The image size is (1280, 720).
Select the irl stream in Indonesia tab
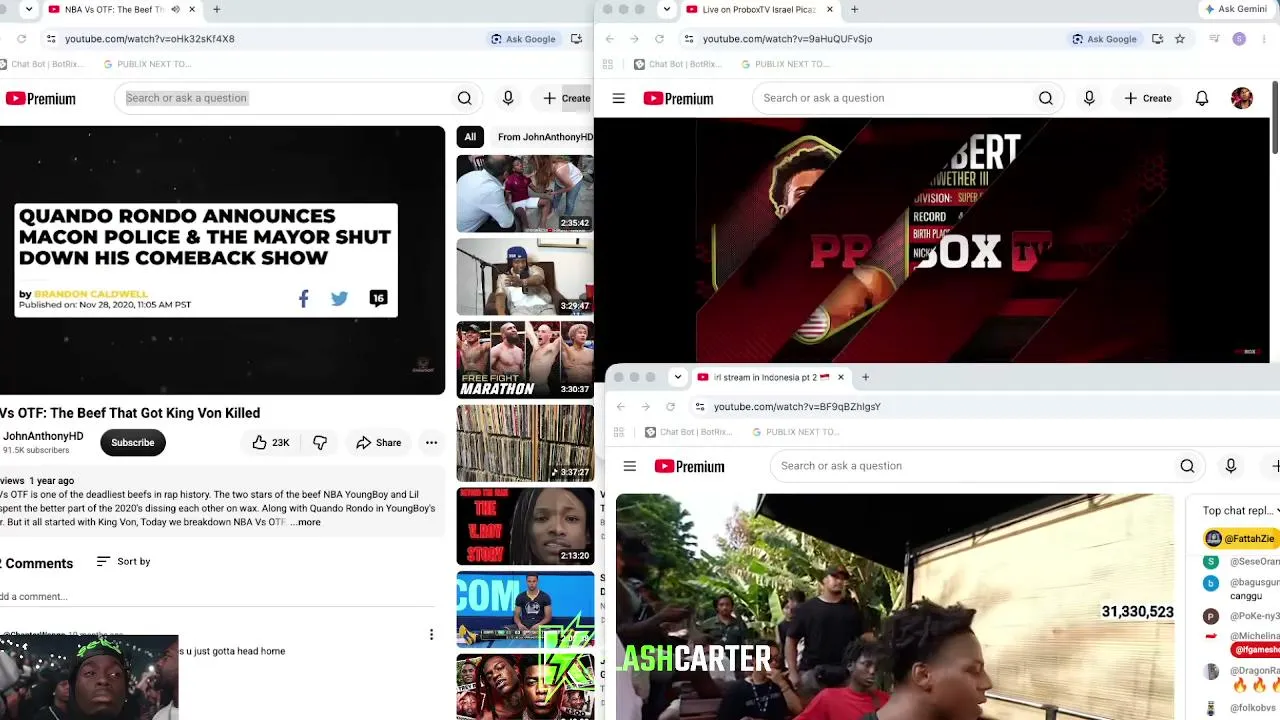click(x=770, y=378)
